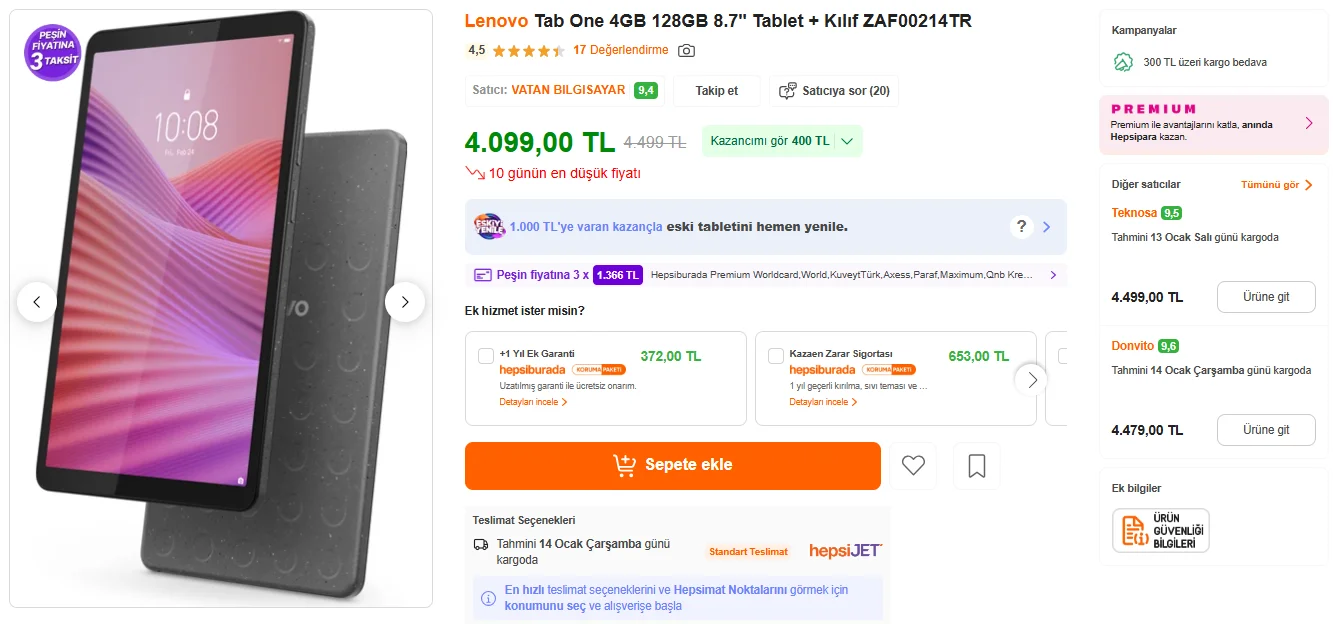Add product with Sepete ekle button
1333x624 pixels.
[x=673, y=466]
